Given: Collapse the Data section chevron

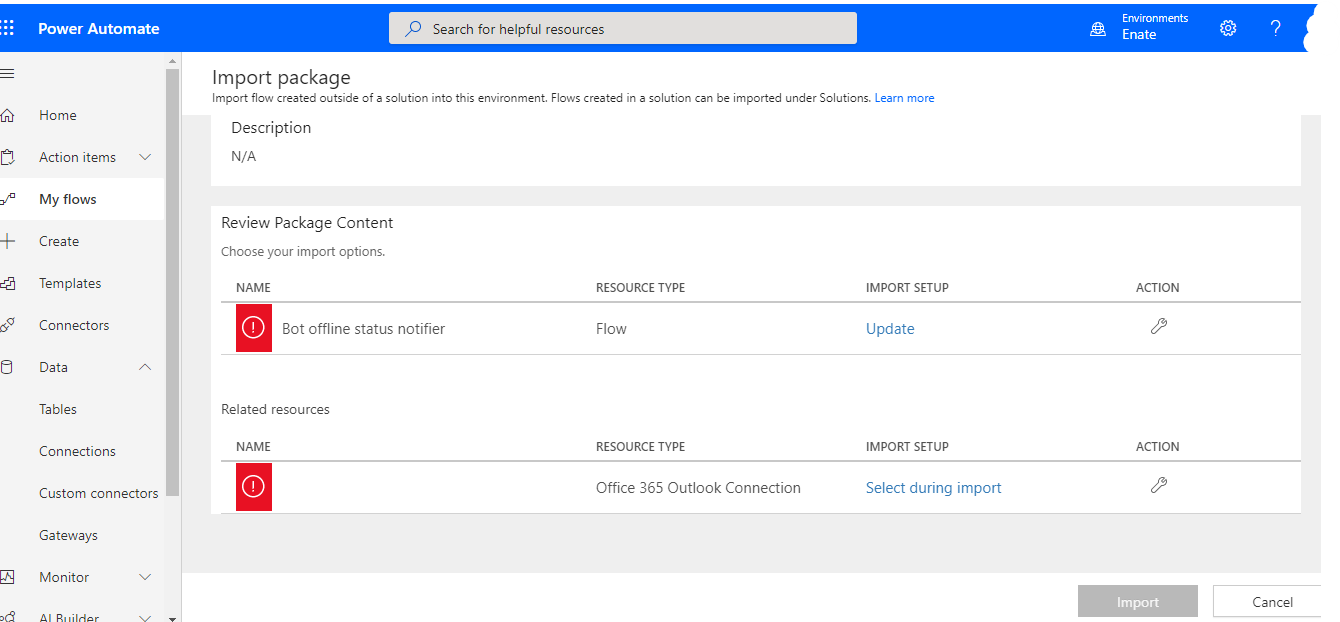Looking at the screenshot, I should 145,367.
